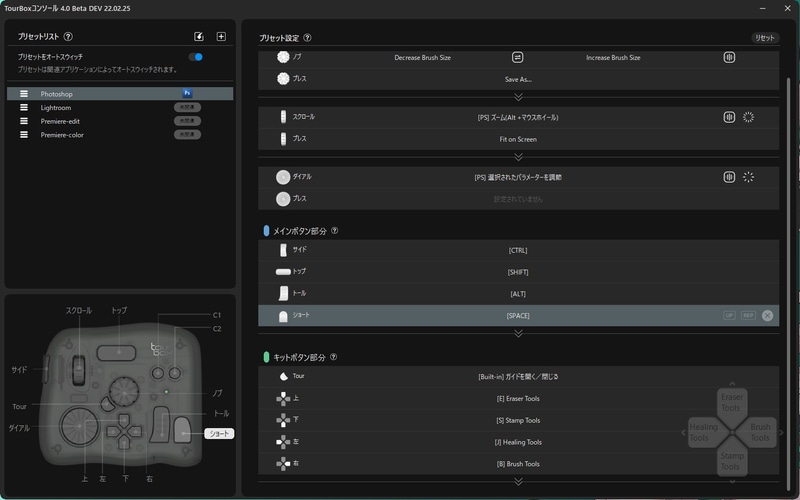Click speed spinner icon on ダイアル row
This screenshot has width=800, height=500.
click(x=748, y=177)
